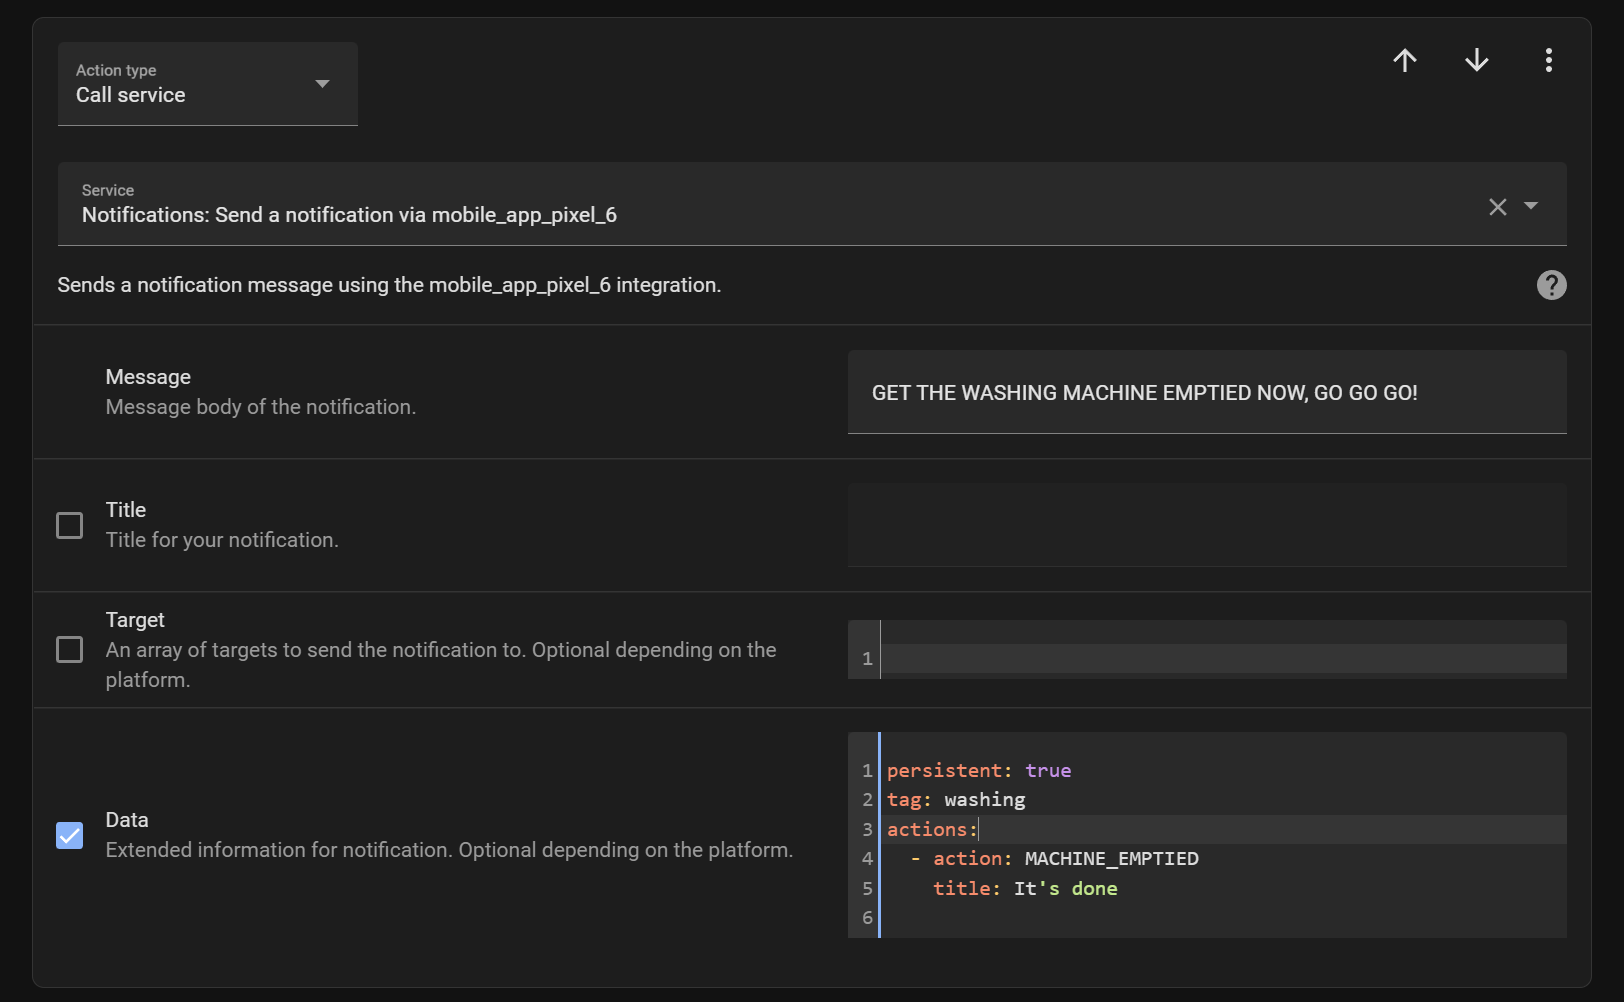Image resolution: width=1624 pixels, height=1002 pixels.
Task: Enable the Title checkbox
Action: tap(70, 526)
